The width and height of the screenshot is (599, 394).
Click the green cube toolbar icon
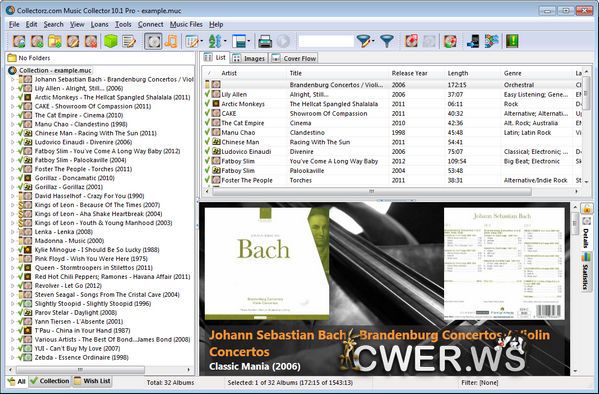[x=111, y=41]
